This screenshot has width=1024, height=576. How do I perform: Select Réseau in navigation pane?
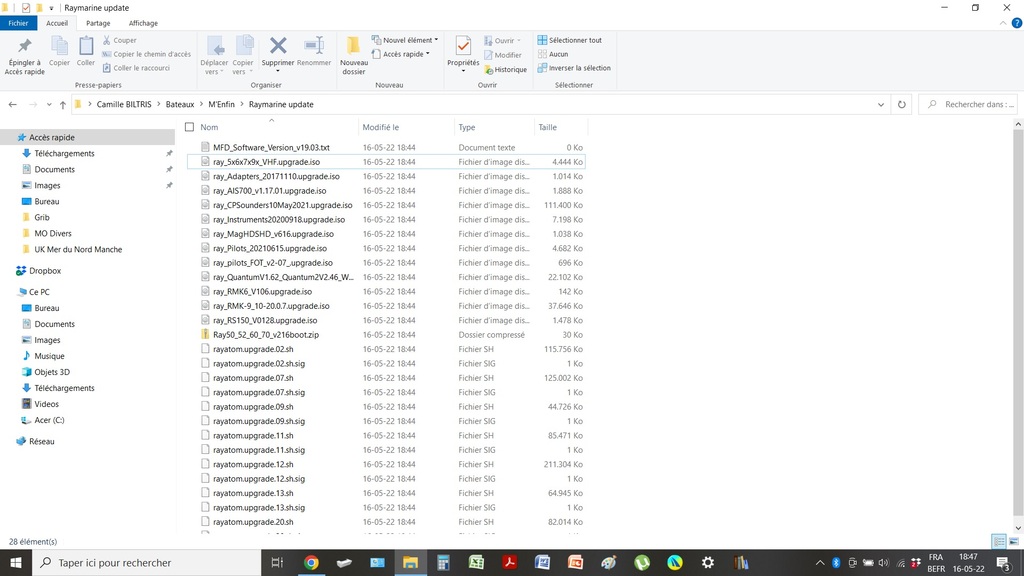click(x=41, y=441)
